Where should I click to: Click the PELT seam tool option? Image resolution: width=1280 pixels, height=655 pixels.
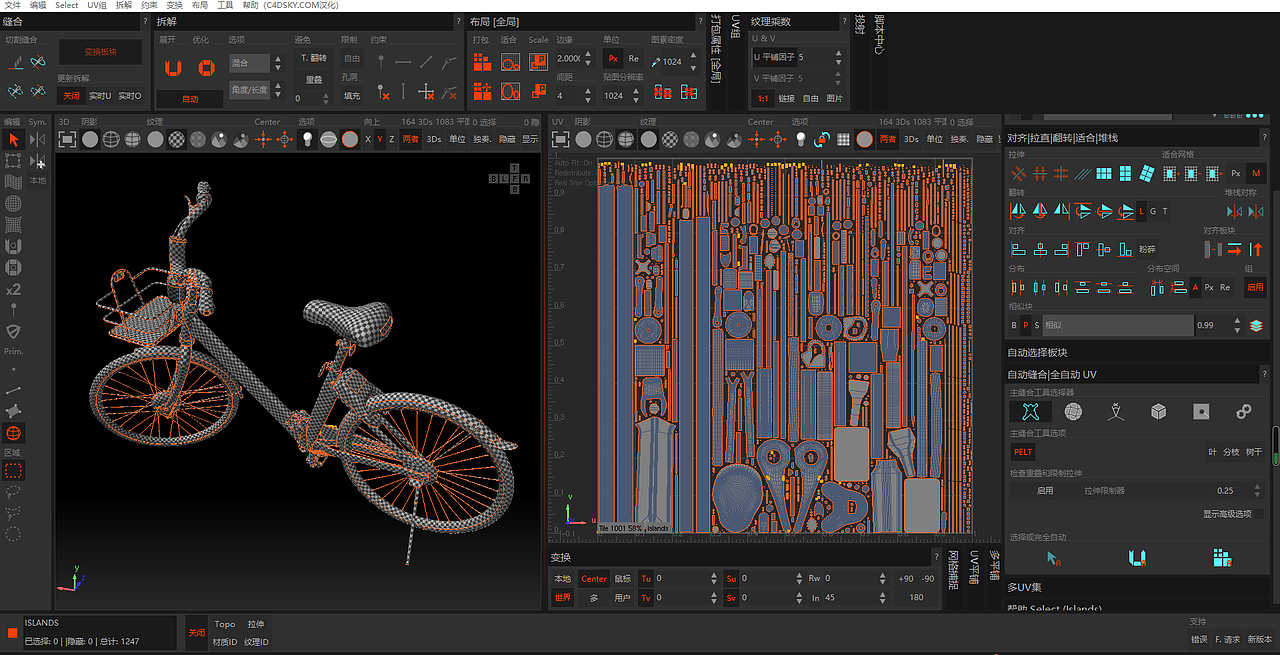click(1022, 452)
